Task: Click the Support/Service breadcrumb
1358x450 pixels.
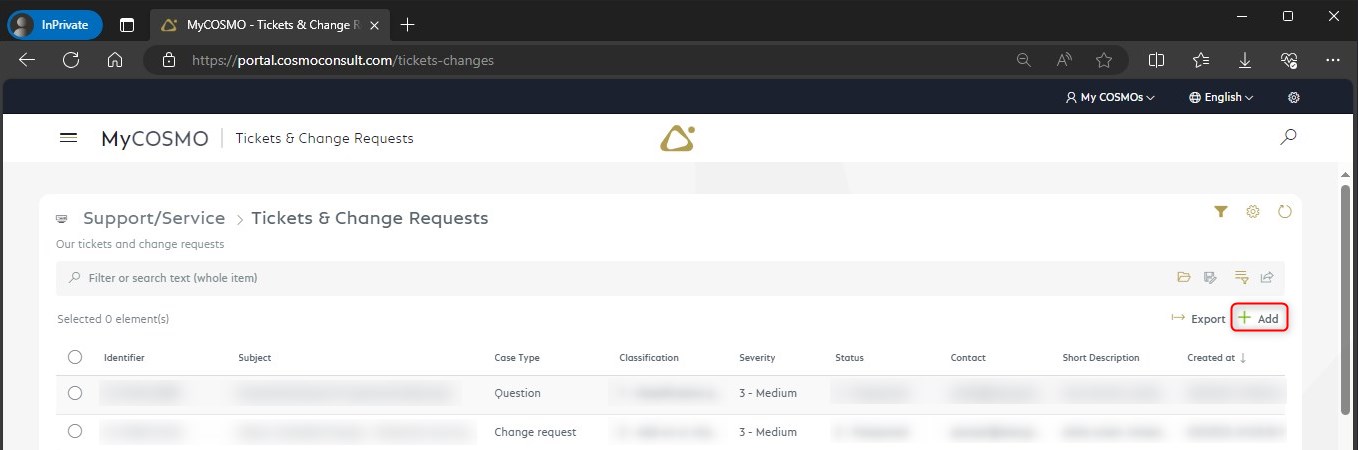Action: [154, 218]
